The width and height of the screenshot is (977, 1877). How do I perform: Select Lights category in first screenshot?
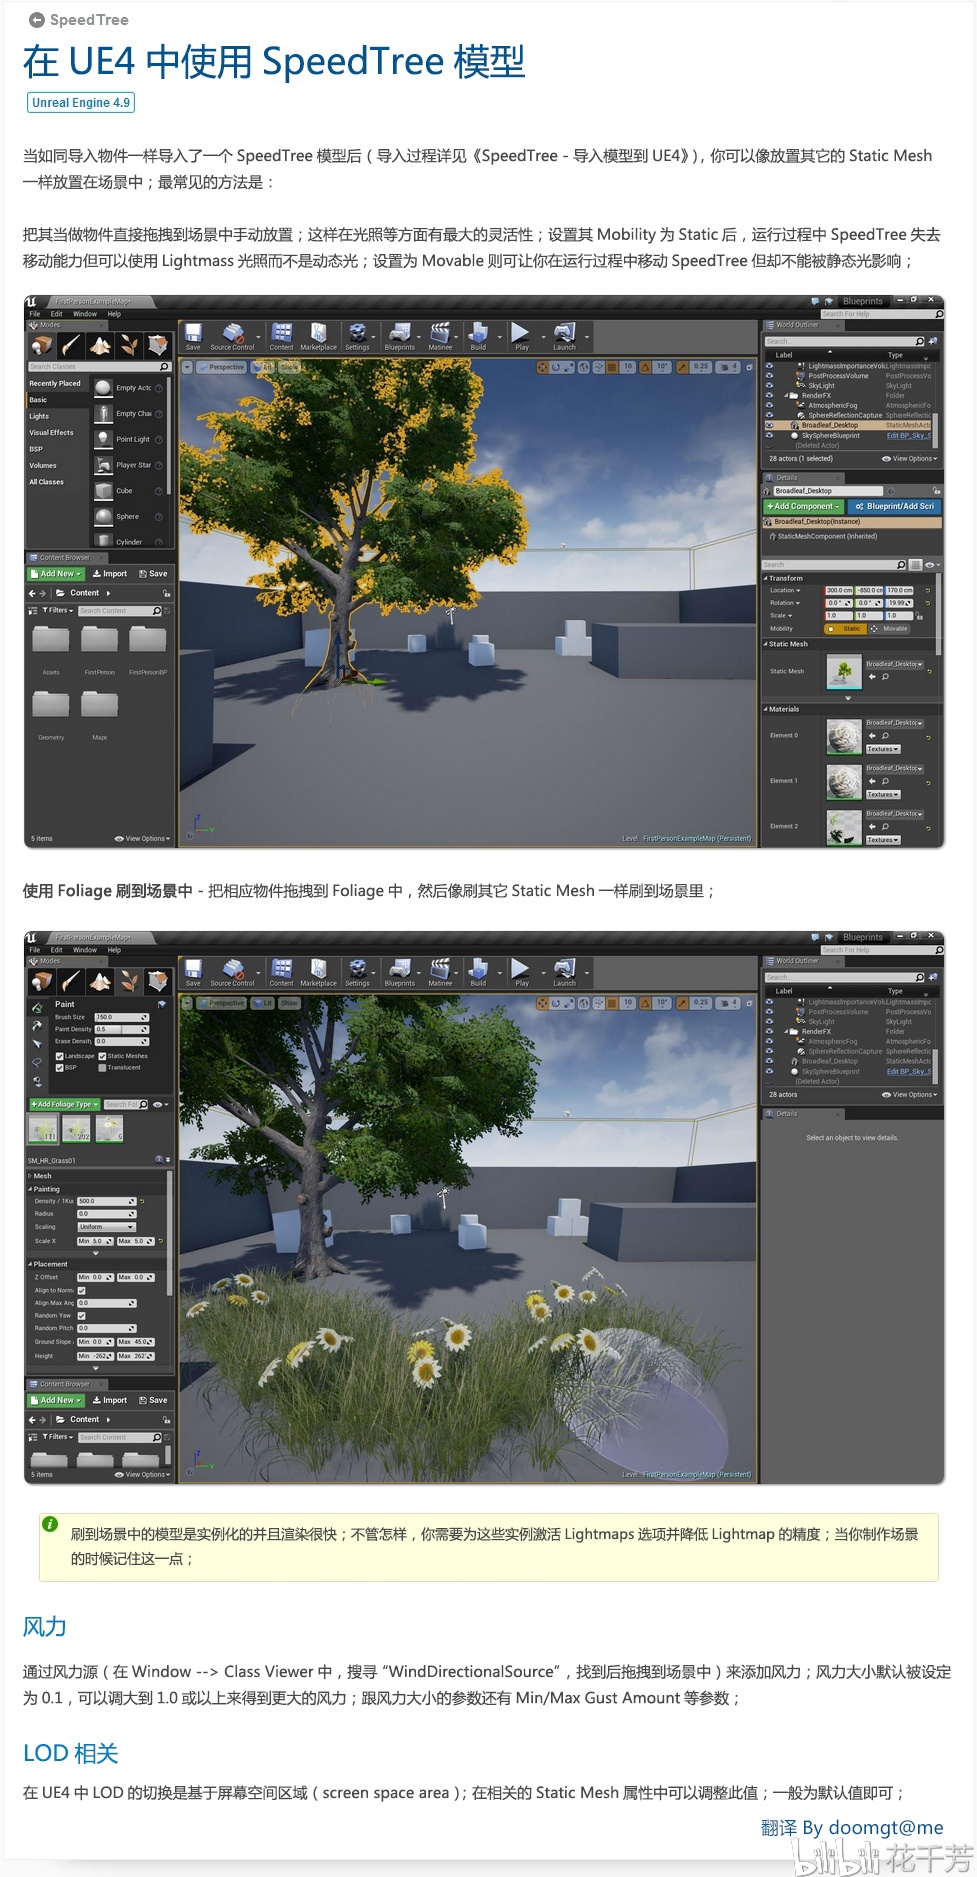[39, 416]
